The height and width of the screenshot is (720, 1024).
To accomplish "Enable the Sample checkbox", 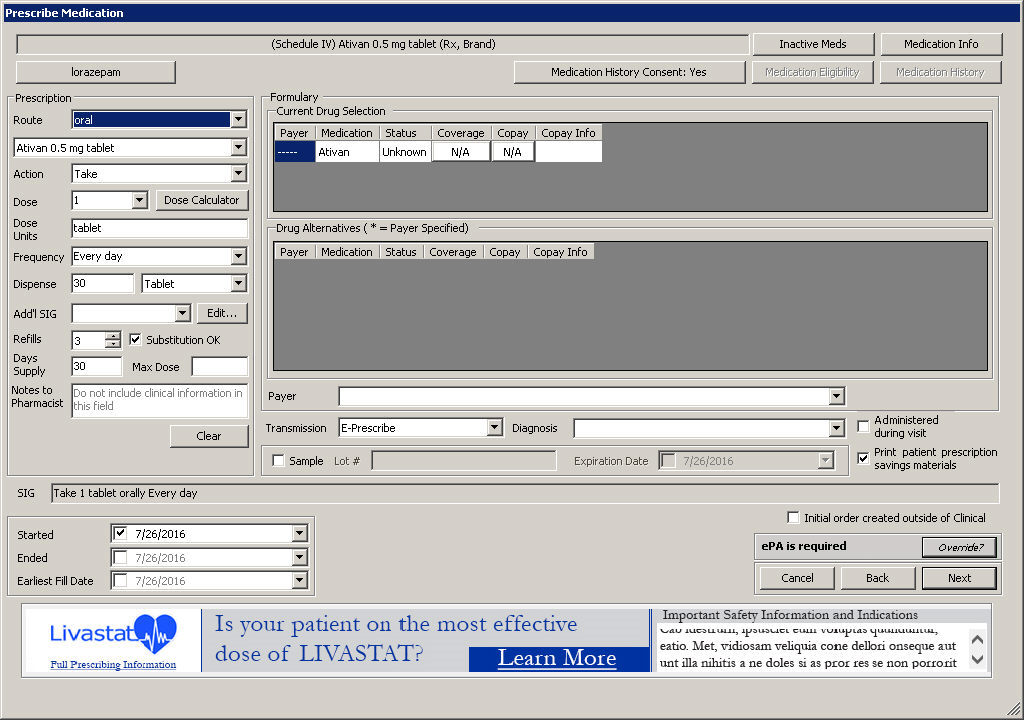I will 278,461.
